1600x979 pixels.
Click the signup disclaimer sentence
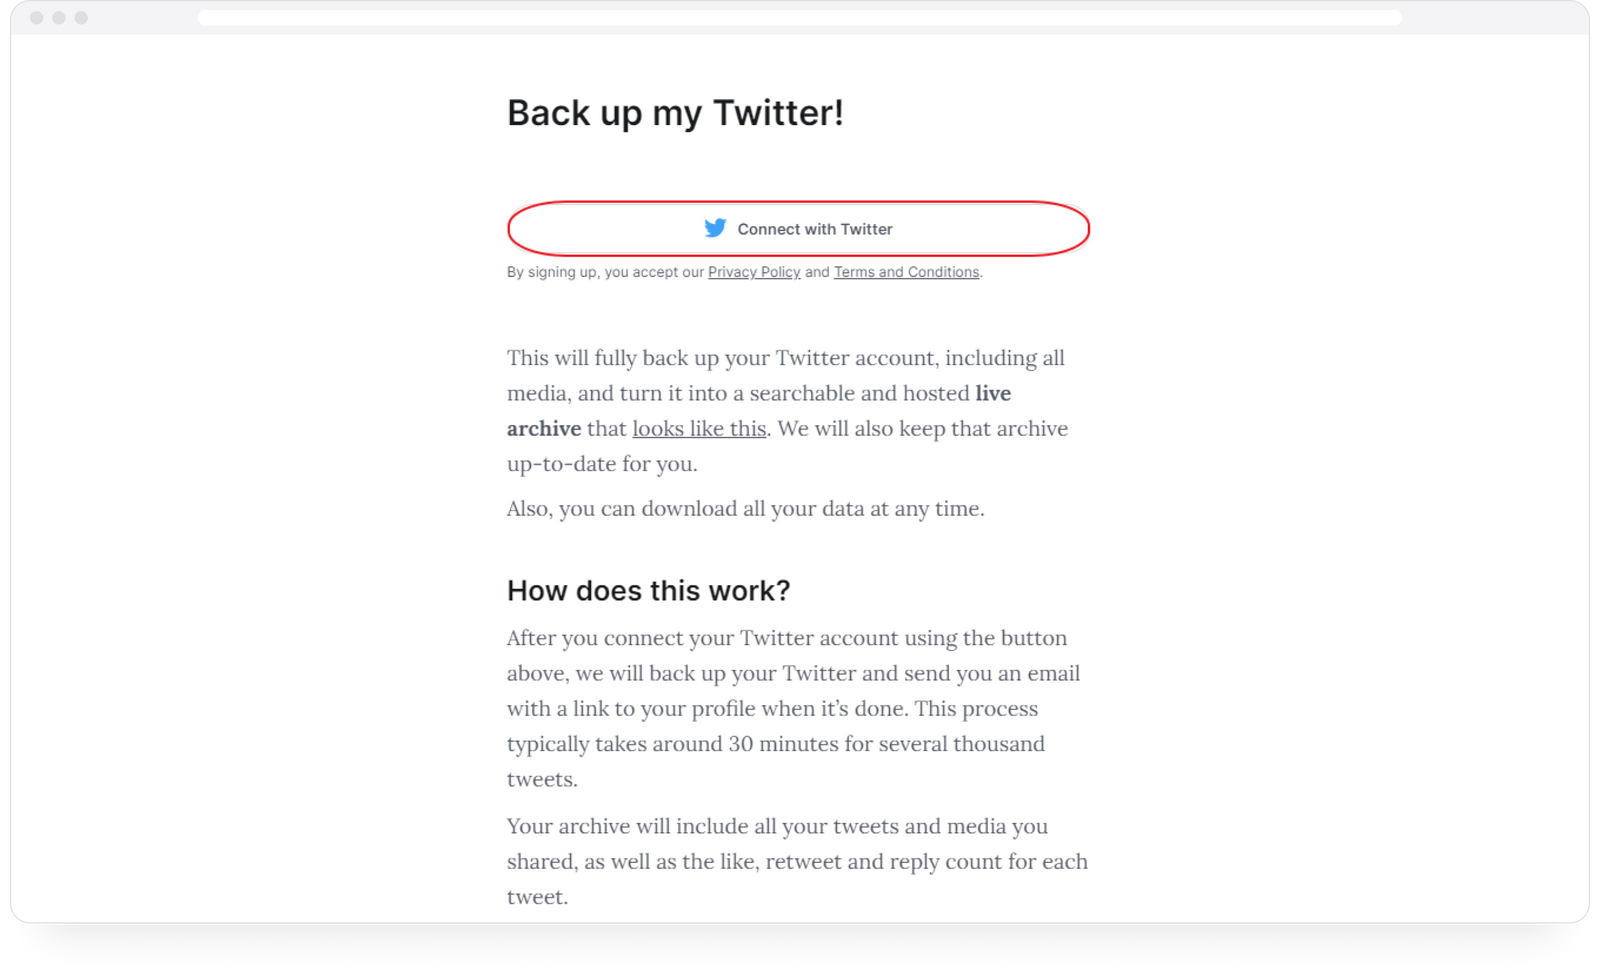(744, 272)
